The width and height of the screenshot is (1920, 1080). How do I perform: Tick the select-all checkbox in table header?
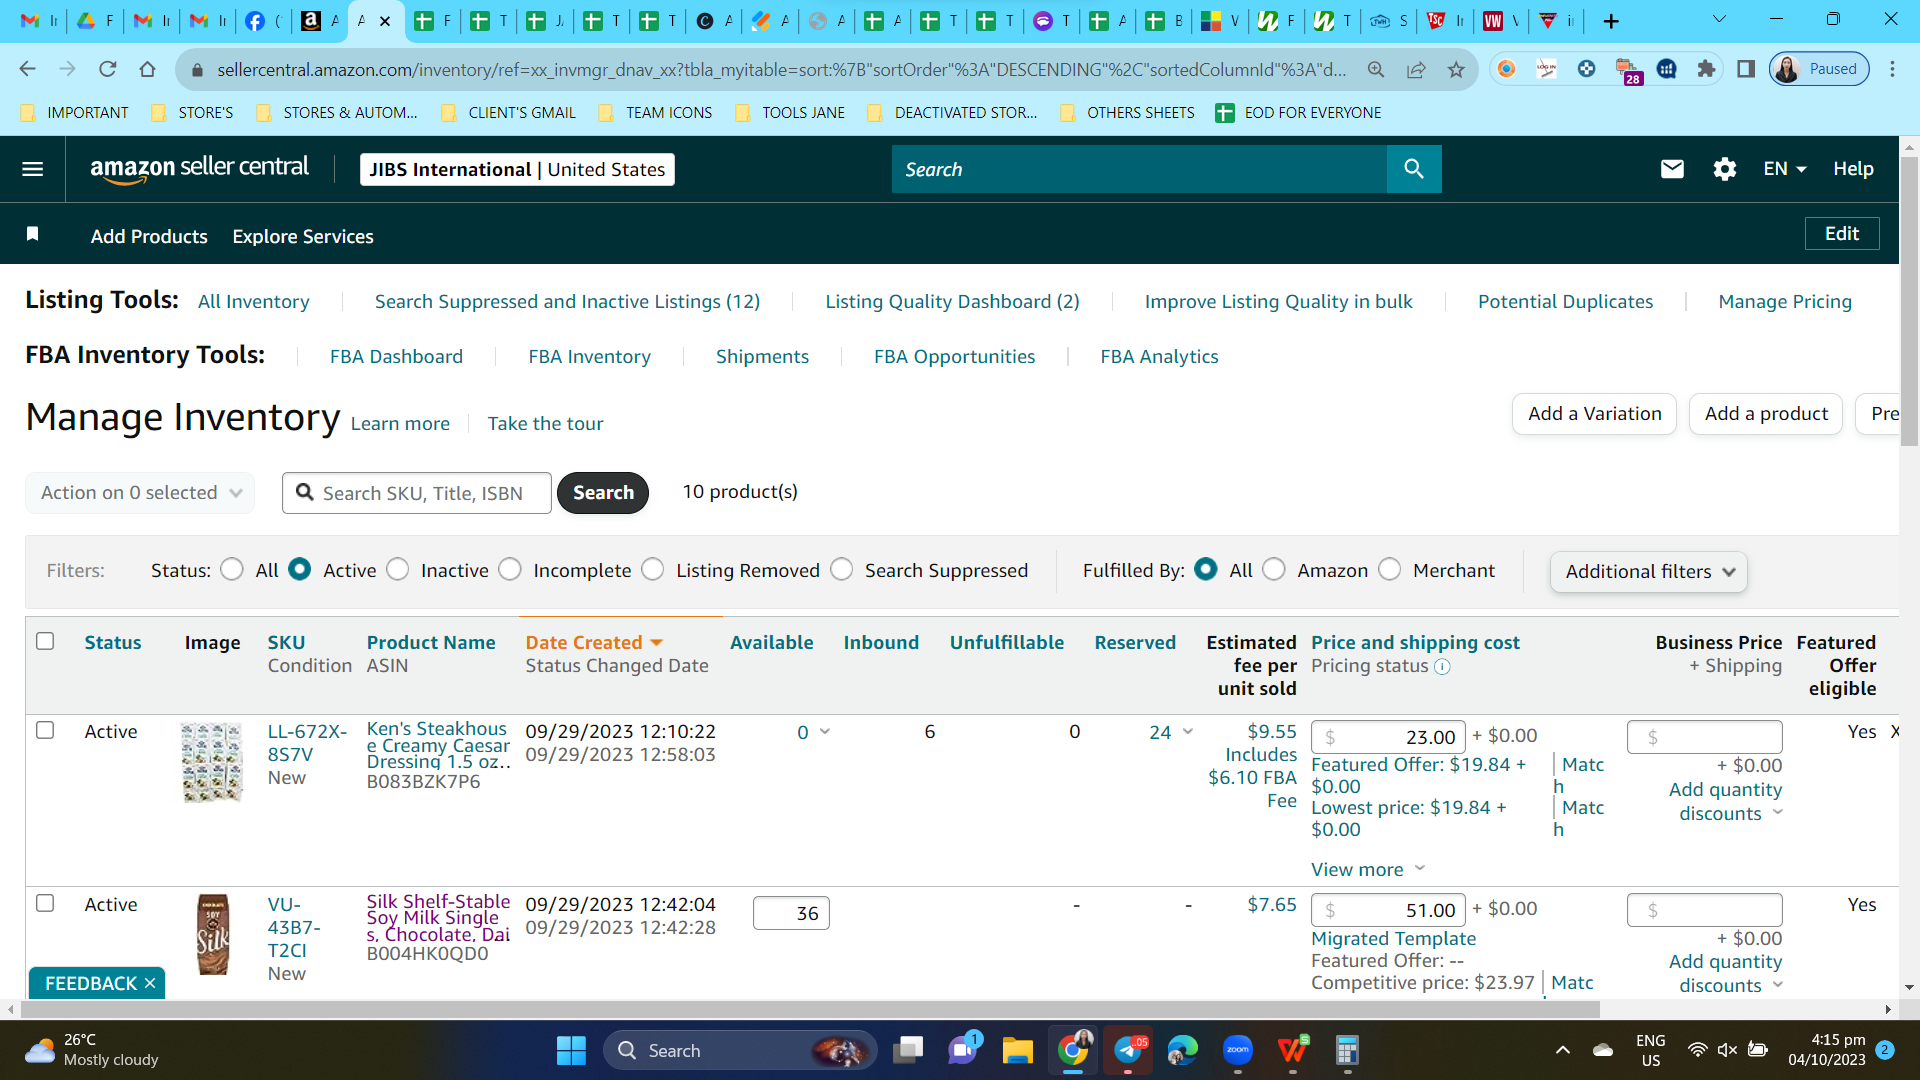point(45,641)
